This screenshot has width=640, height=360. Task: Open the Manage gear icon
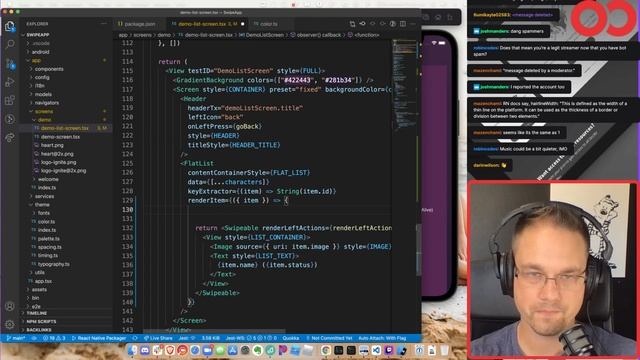tap(9, 324)
